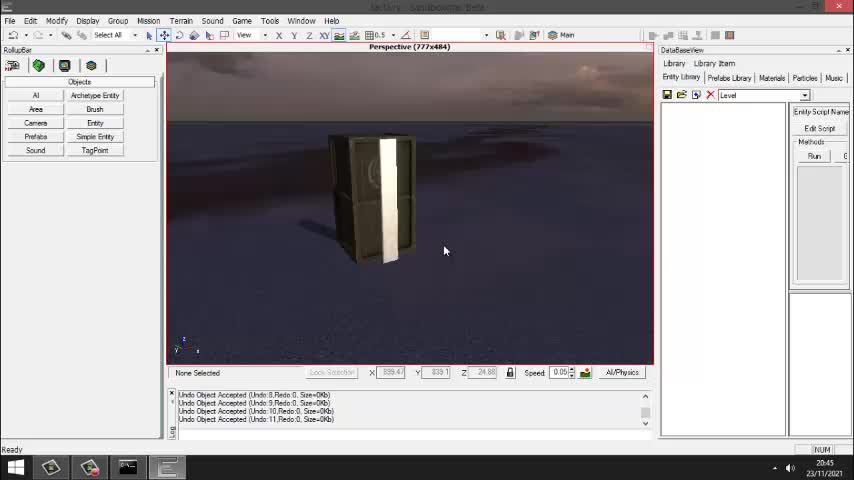Click the Edit Script button

click(x=820, y=129)
